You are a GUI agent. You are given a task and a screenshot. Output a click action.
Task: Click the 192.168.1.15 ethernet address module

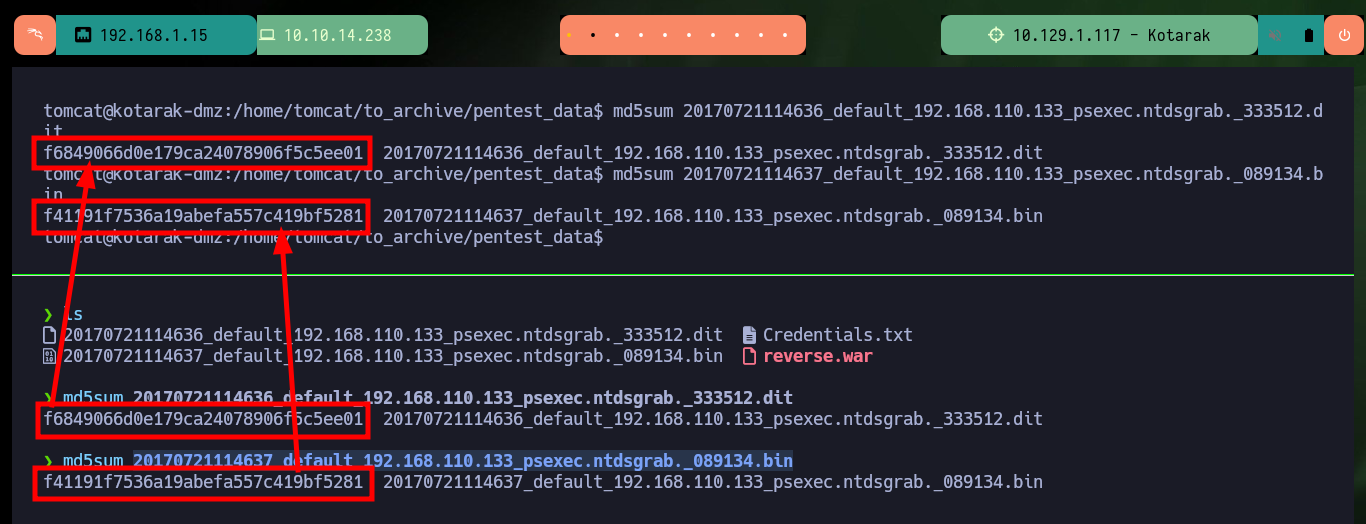click(156, 35)
